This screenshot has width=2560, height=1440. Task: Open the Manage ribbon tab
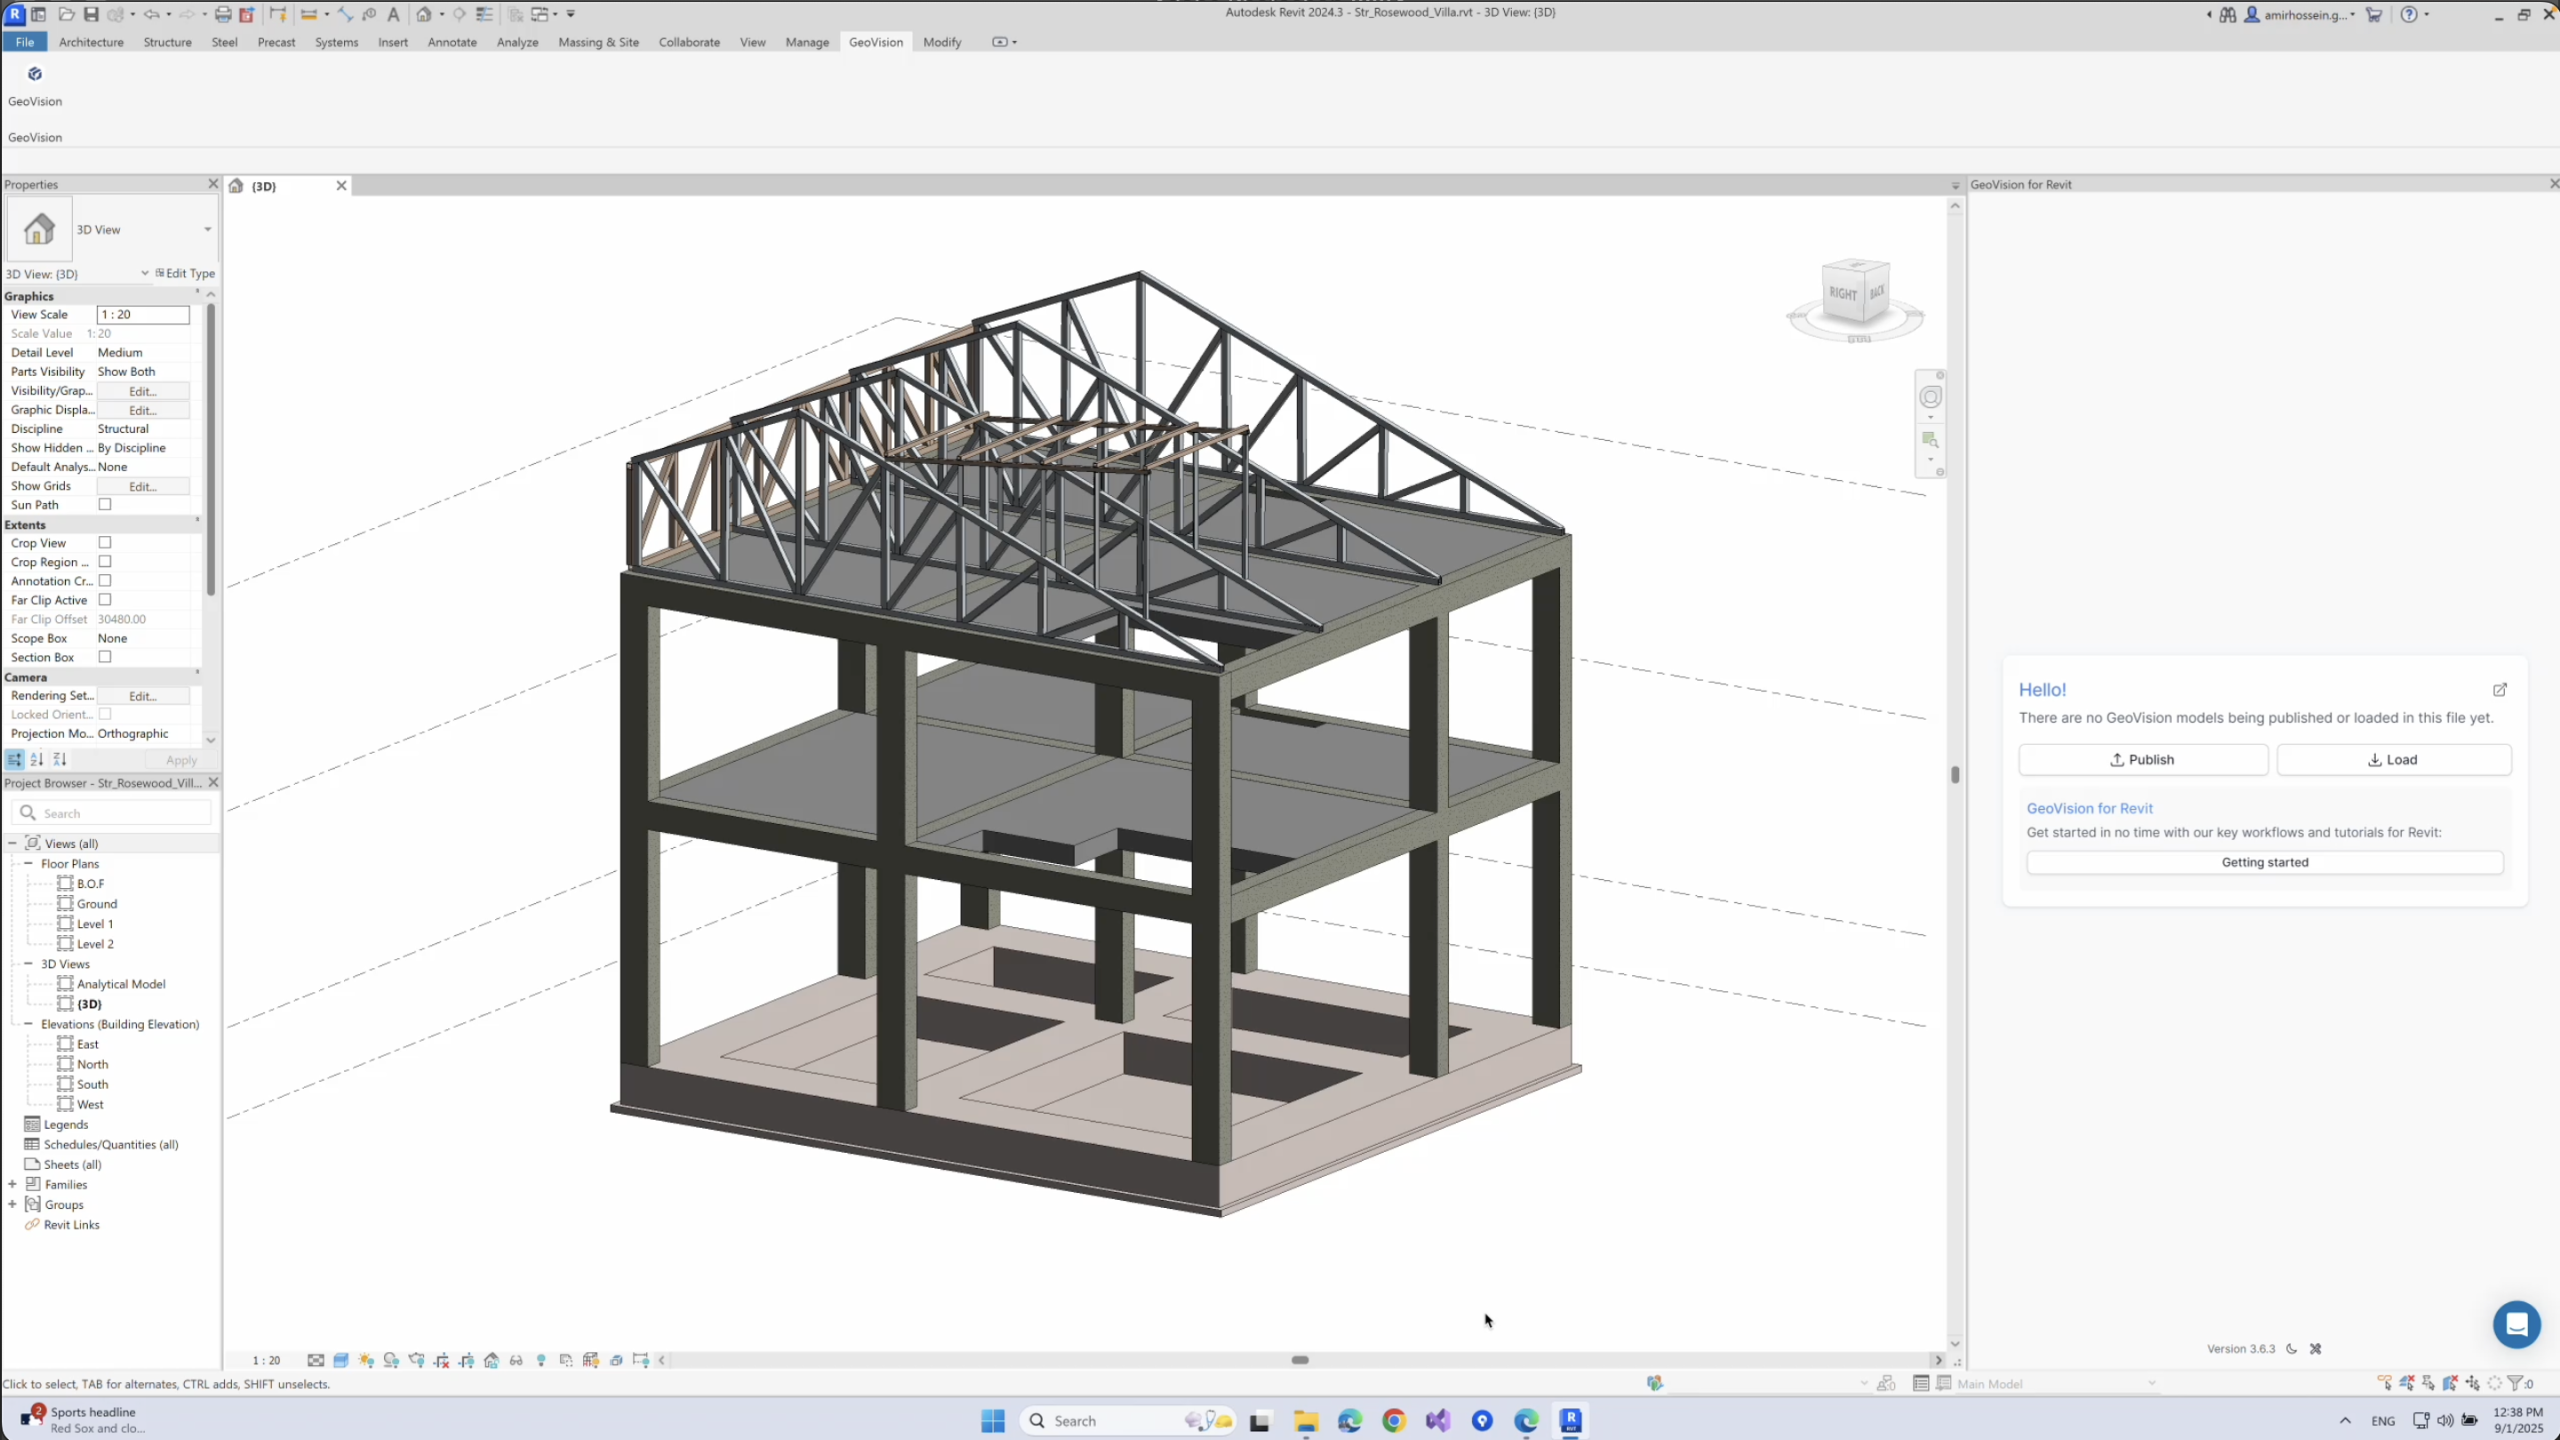point(806,42)
